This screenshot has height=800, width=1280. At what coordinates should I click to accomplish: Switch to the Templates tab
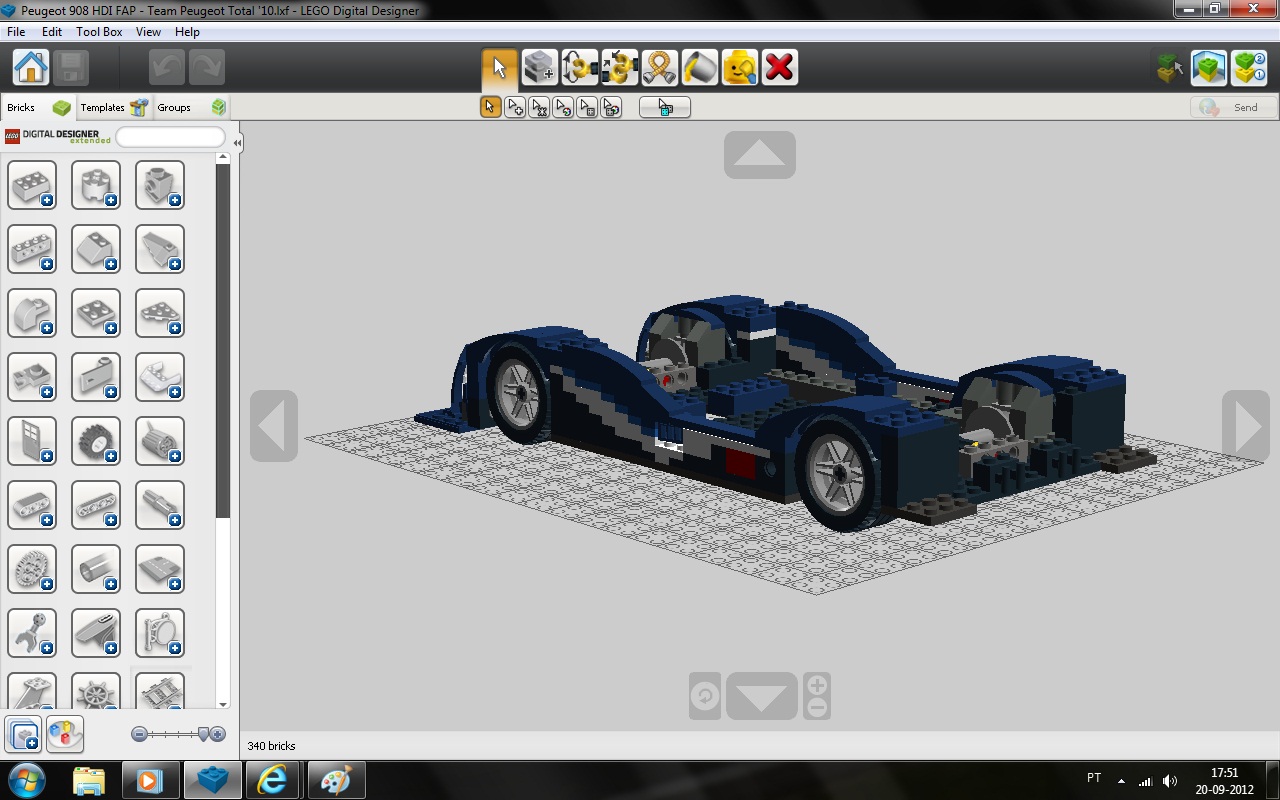click(112, 107)
